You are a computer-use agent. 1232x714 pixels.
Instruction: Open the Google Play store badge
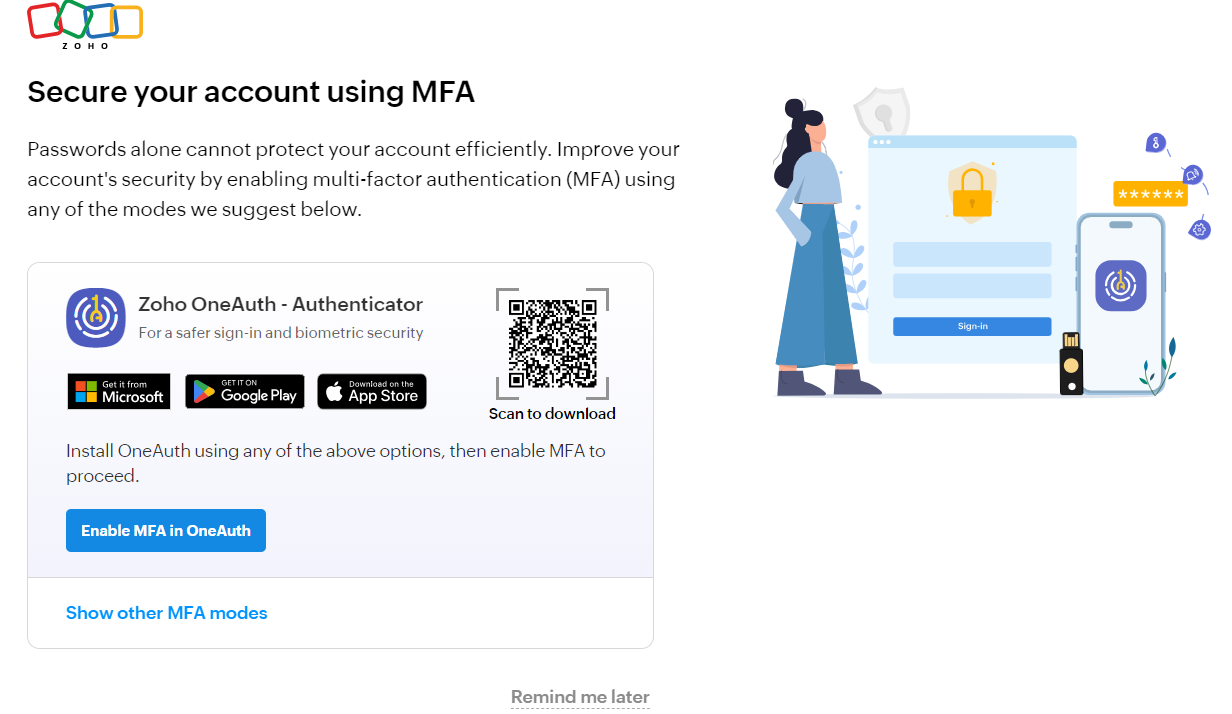coord(245,392)
